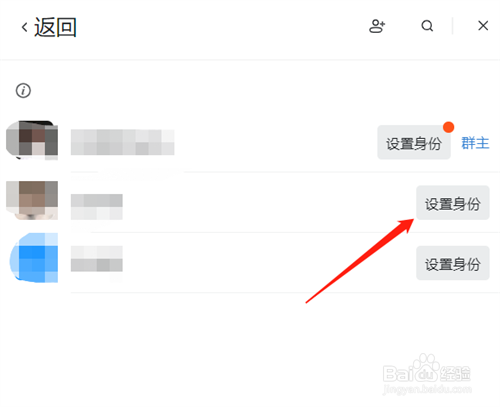The width and height of the screenshot is (500, 407).
Task: Go back using the 返回 label
Action: pos(55,27)
